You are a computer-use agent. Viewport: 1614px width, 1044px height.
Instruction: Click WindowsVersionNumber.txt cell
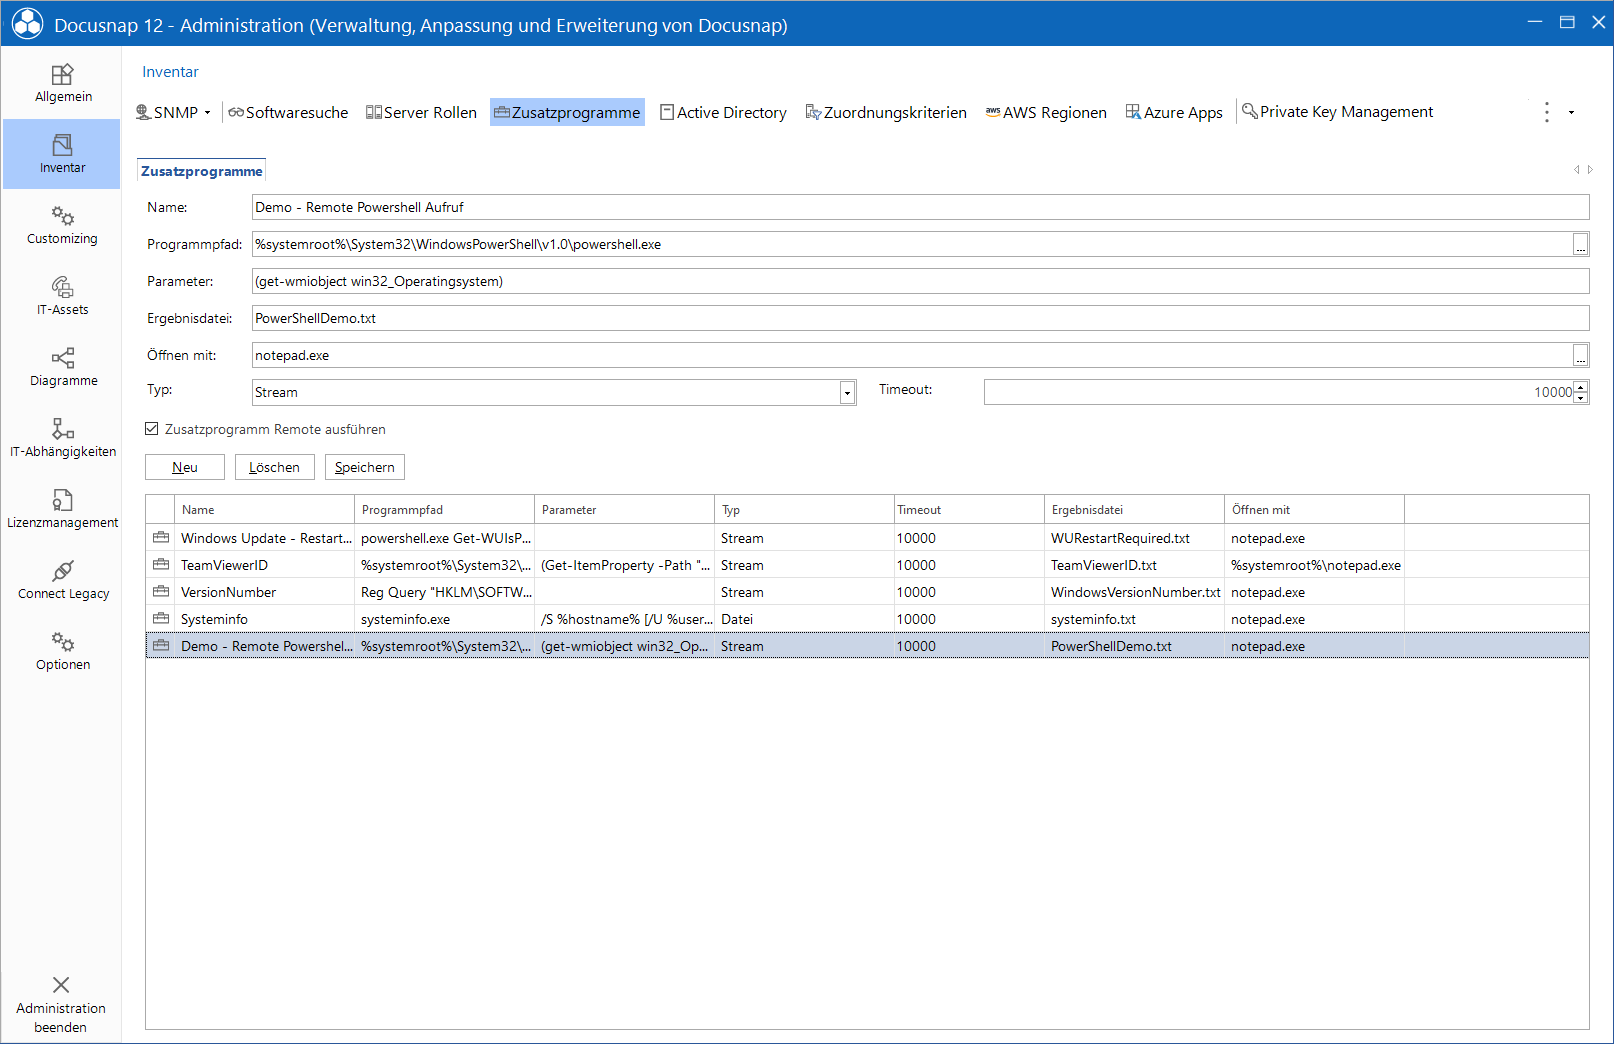coord(1135,592)
